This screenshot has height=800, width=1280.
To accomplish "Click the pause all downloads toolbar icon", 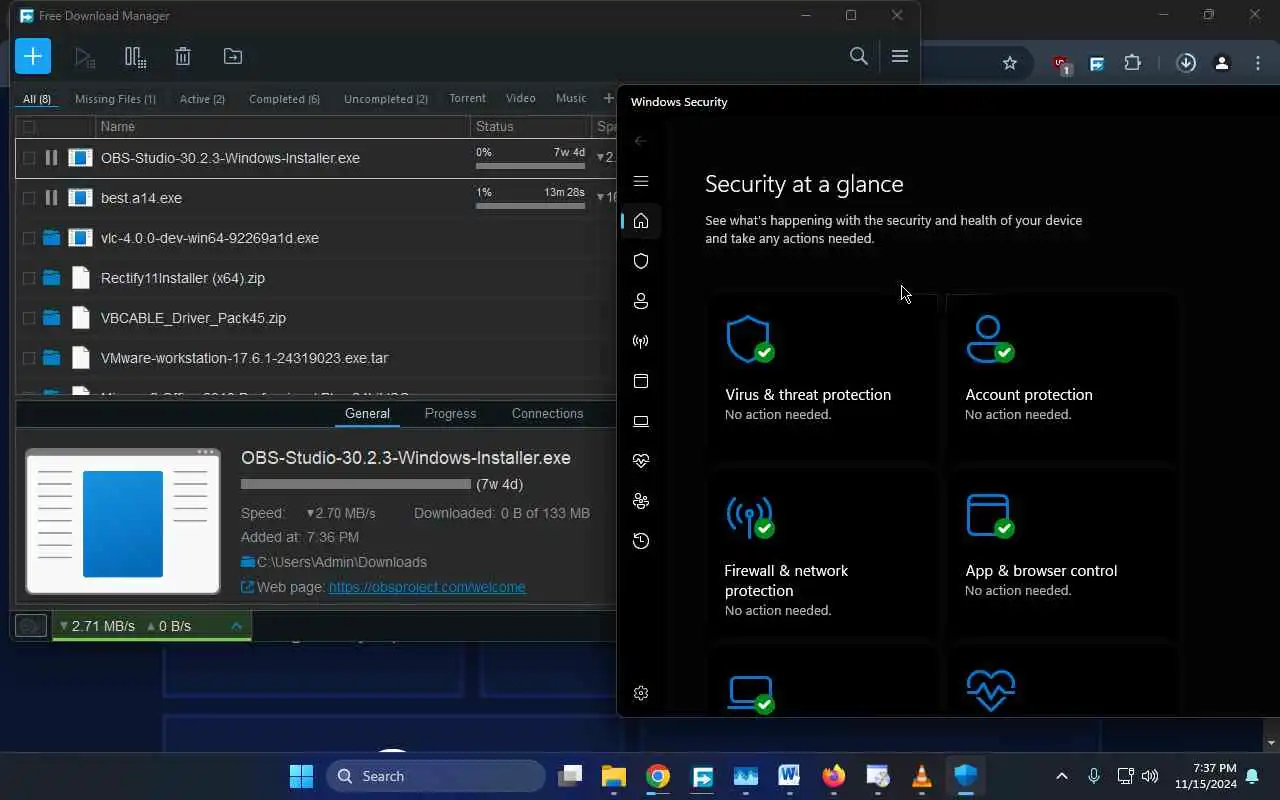I will (135, 57).
